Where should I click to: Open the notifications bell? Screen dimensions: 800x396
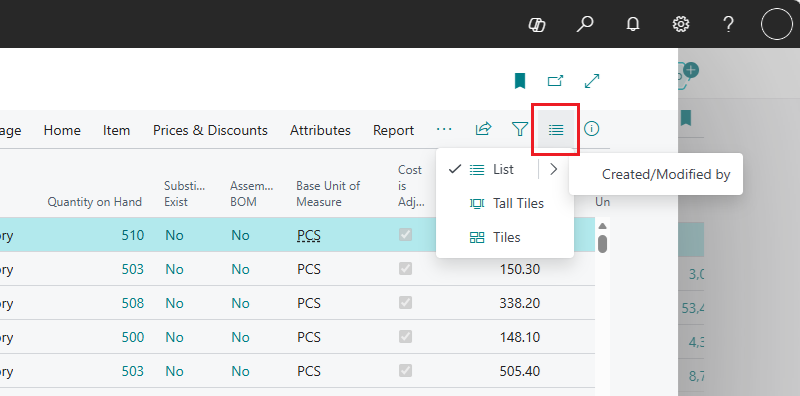(x=633, y=24)
